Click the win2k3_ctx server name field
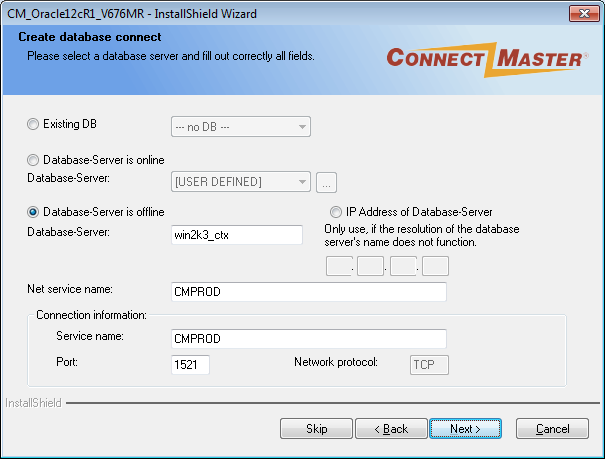605x459 pixels. (x=237, y=235)
